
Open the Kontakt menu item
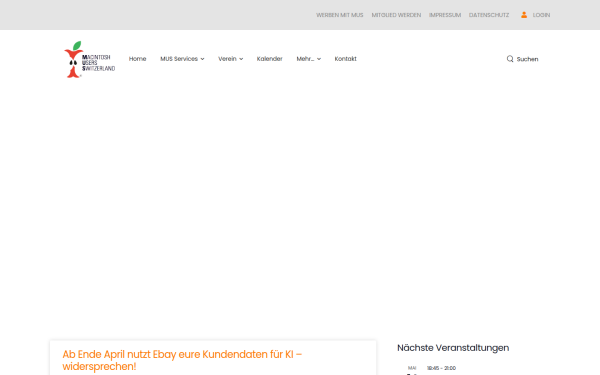click(x=345, y=59)
